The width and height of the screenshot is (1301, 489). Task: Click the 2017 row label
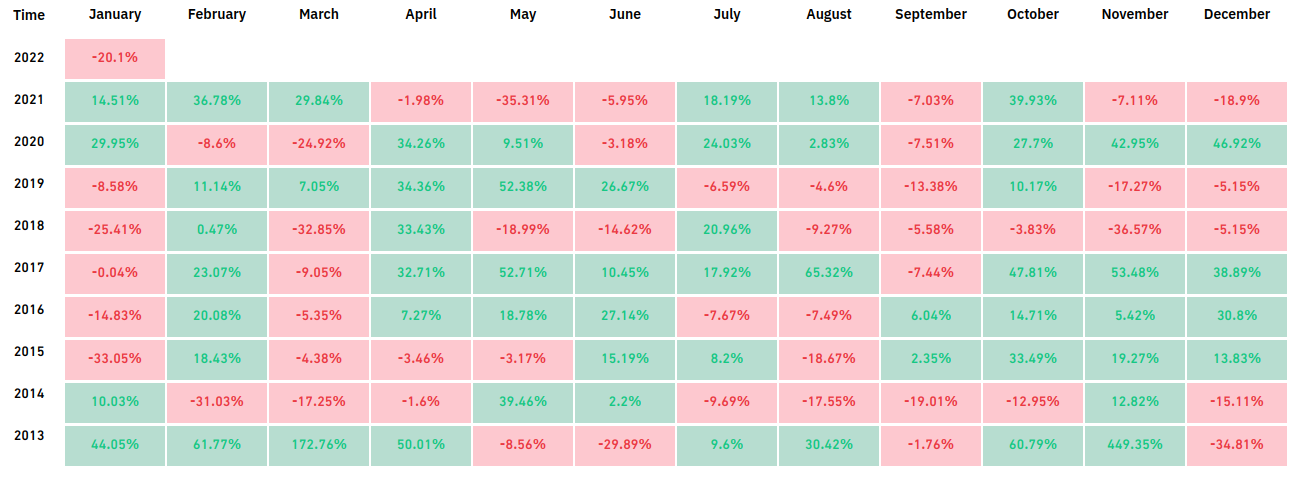point(29,267)
